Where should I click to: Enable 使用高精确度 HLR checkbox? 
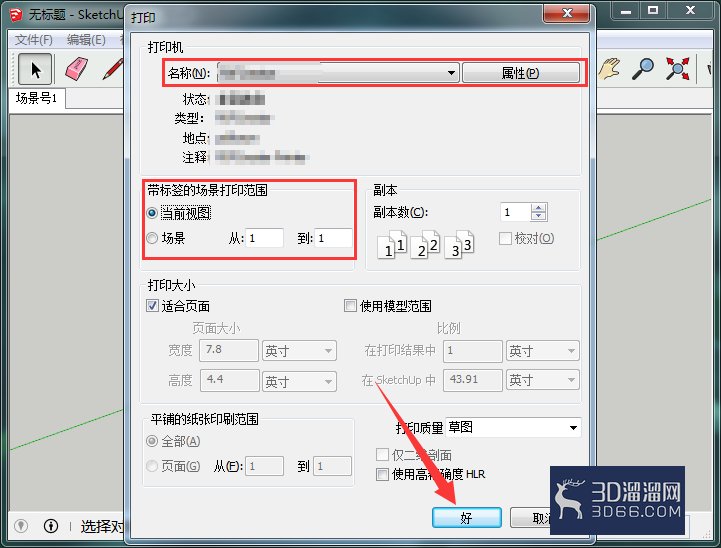[x=382, y=474]
